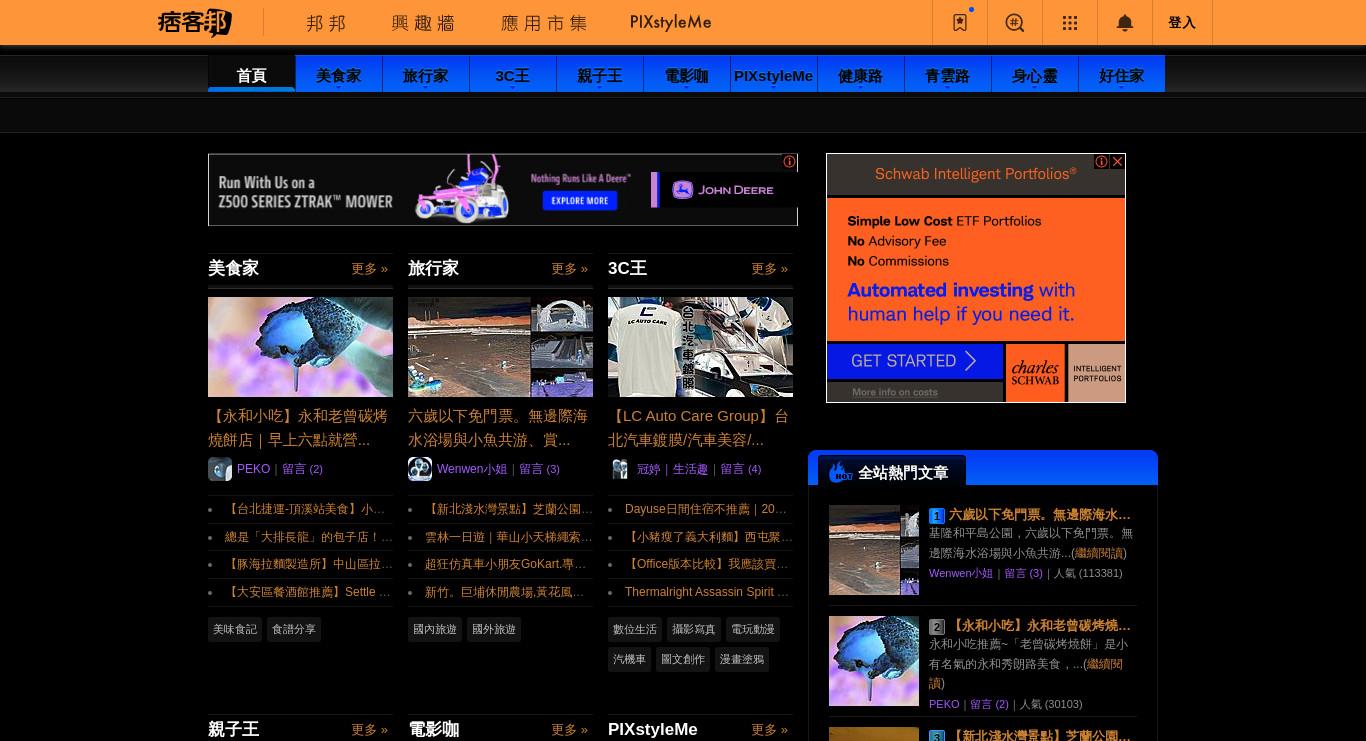Click 繼續閱讀 in hot article 1
The width and height of the screenshot is (1366, 741).
click(x=1099, y=553)
